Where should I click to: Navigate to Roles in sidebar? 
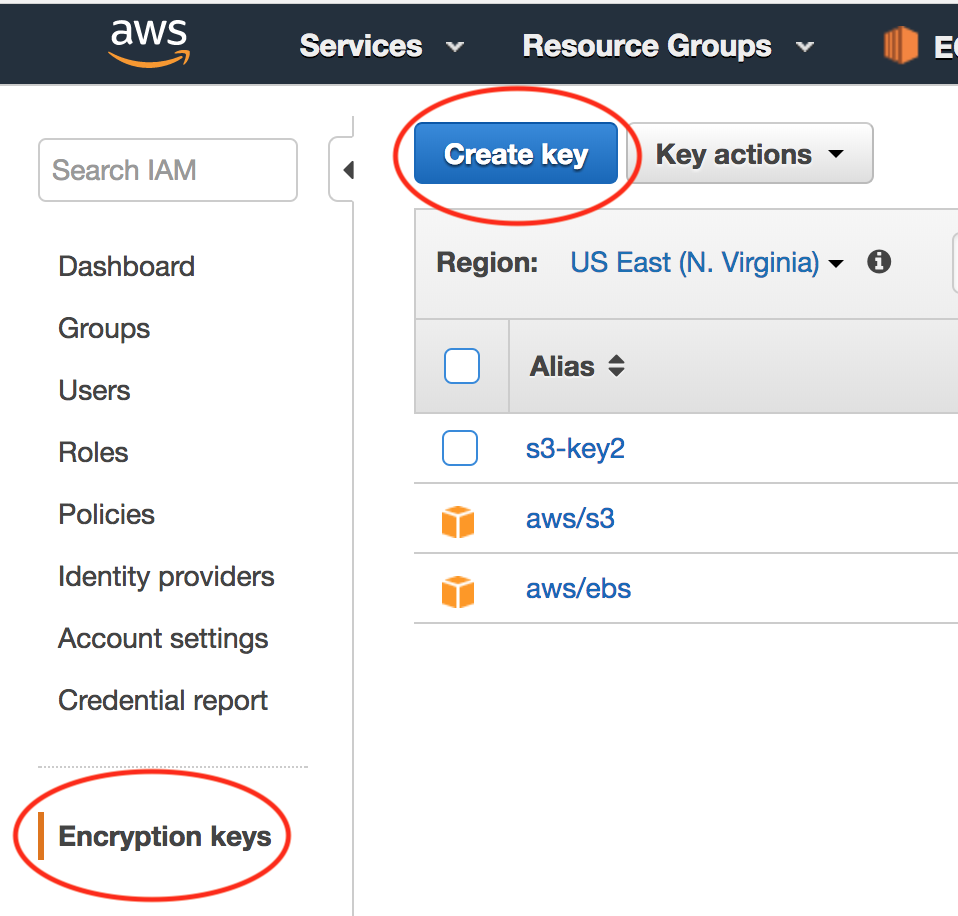coord(93,452)
